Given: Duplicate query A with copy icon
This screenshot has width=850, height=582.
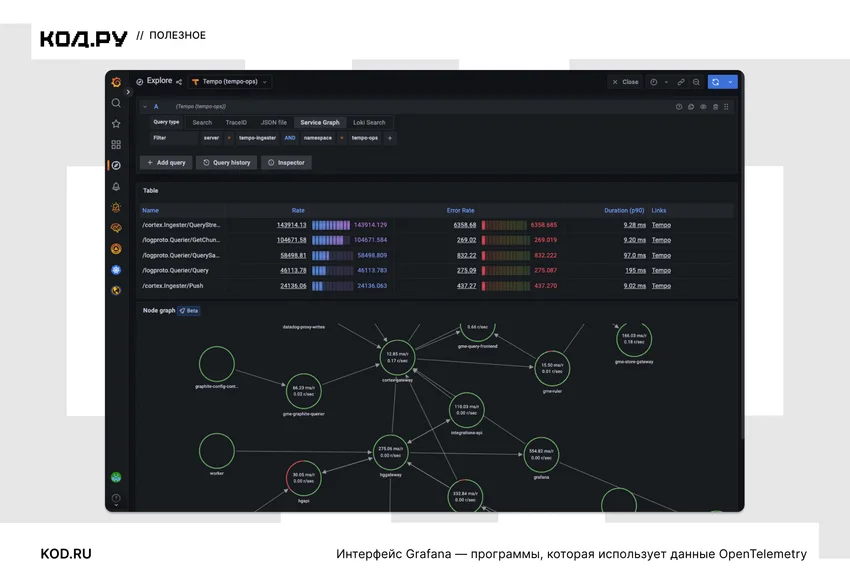Looking at the screenshot, I should 691,107.
